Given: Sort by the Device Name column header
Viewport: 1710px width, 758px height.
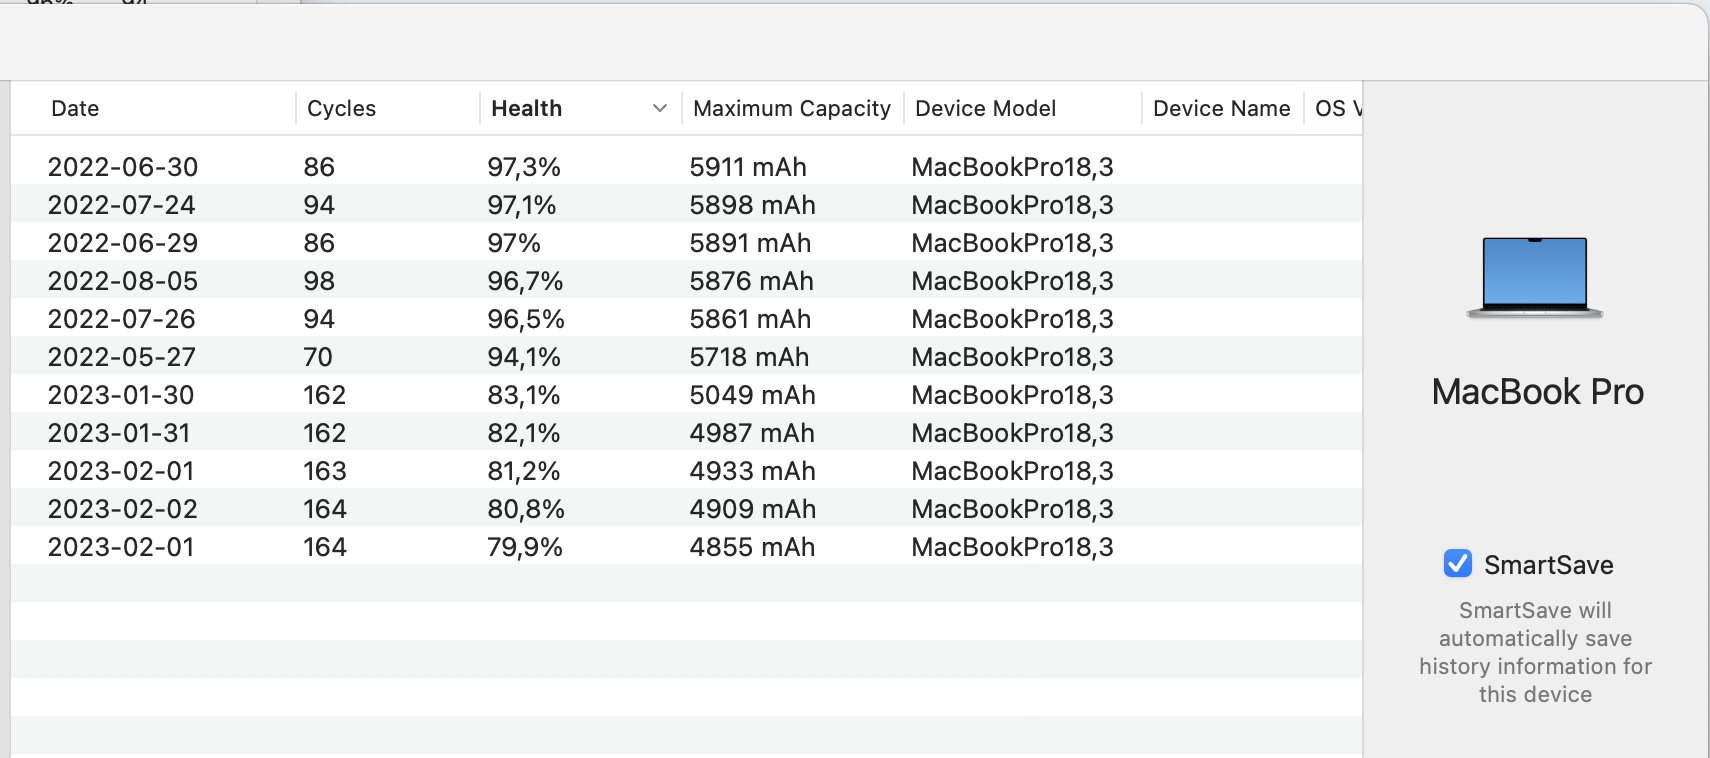Looking at the screenshot, I should [1221, 108].
